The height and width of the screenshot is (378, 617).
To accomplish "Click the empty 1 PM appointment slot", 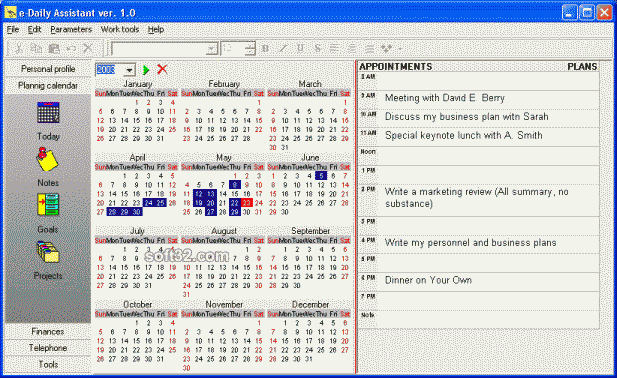I will [x=488, y=175].
